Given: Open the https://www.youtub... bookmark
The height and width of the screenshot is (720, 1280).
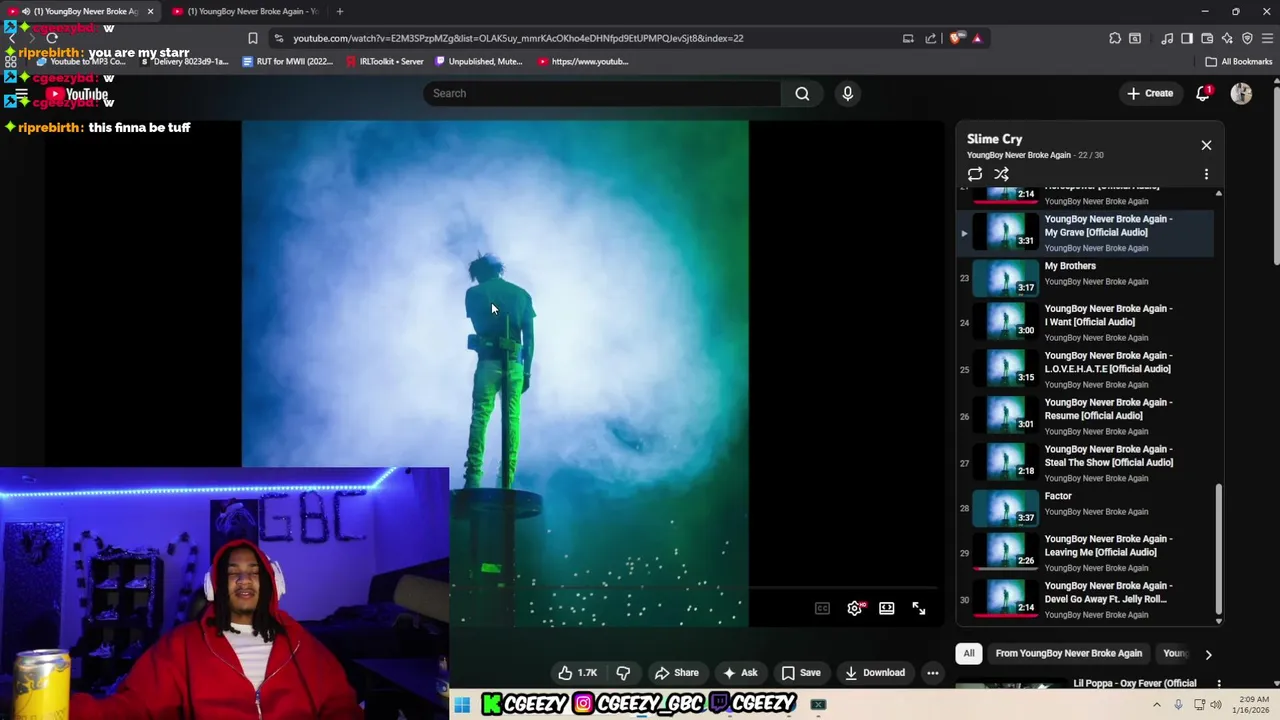Looking at the screenshot, I should [x=583, y=61].
